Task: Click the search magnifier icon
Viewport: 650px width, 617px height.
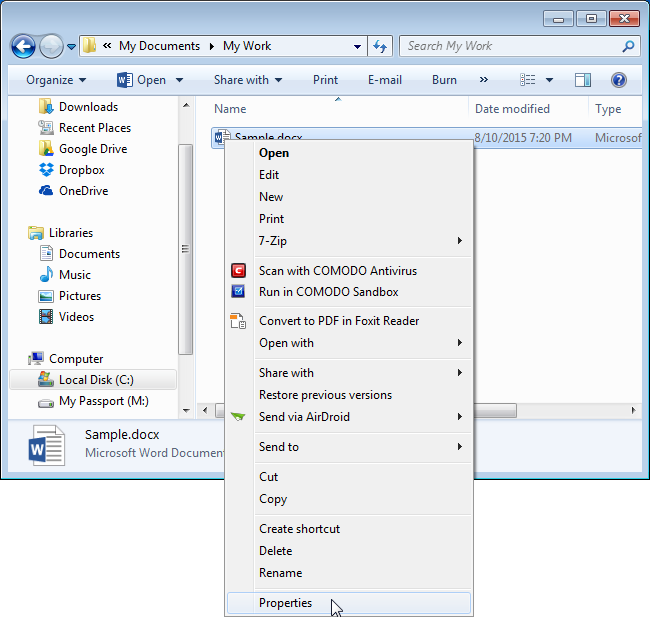Action: pyautogui.click(x=628, y=46)
